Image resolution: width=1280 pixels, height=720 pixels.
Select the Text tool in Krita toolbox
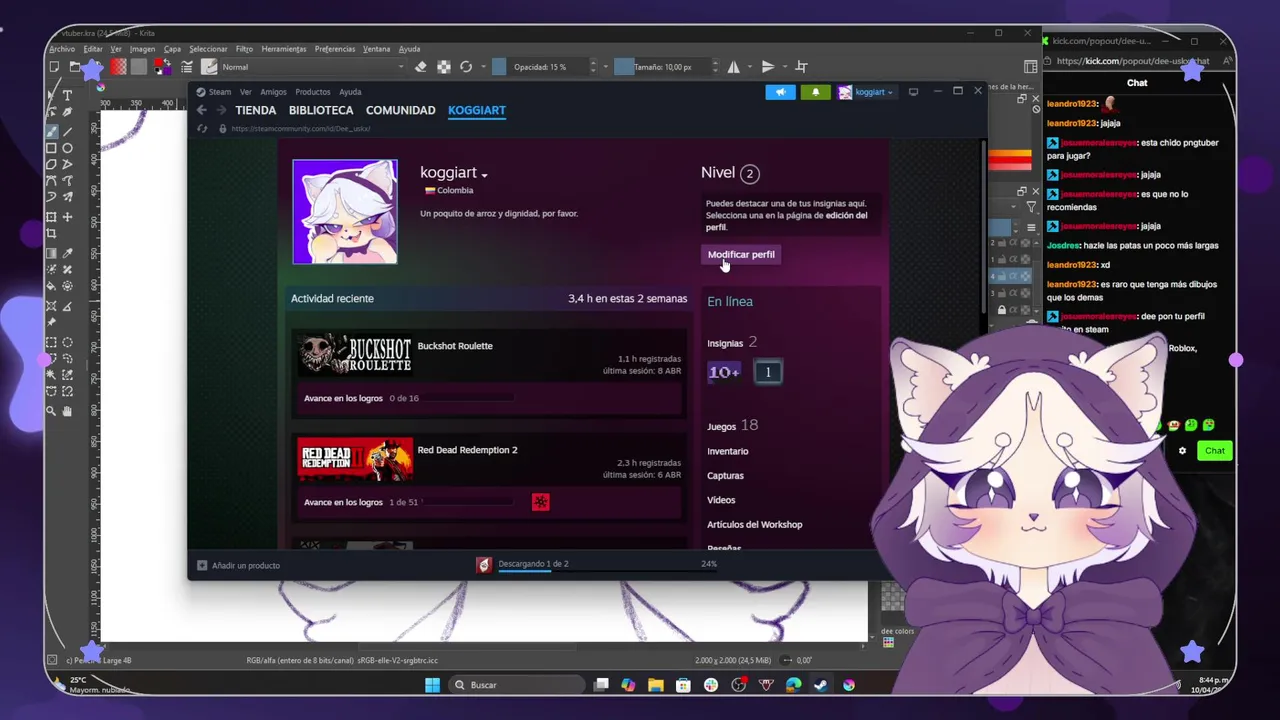click(68, 95)
